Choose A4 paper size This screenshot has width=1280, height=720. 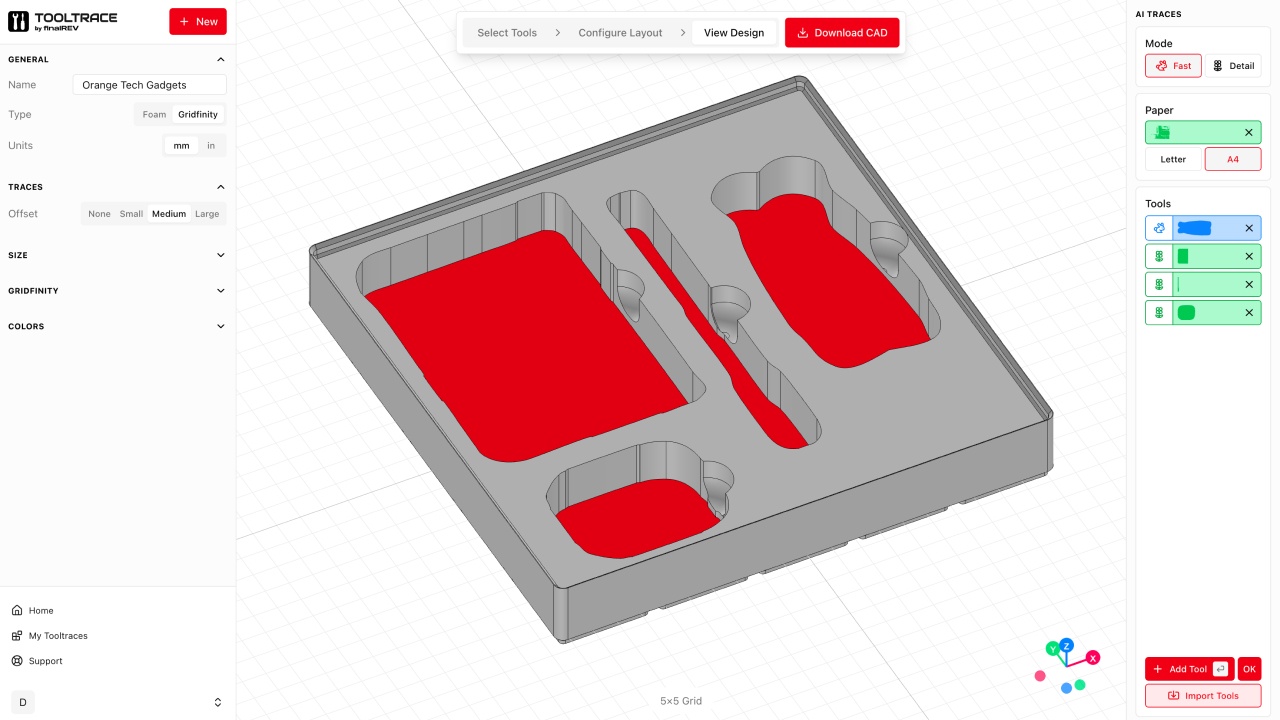click(1233, 159)
